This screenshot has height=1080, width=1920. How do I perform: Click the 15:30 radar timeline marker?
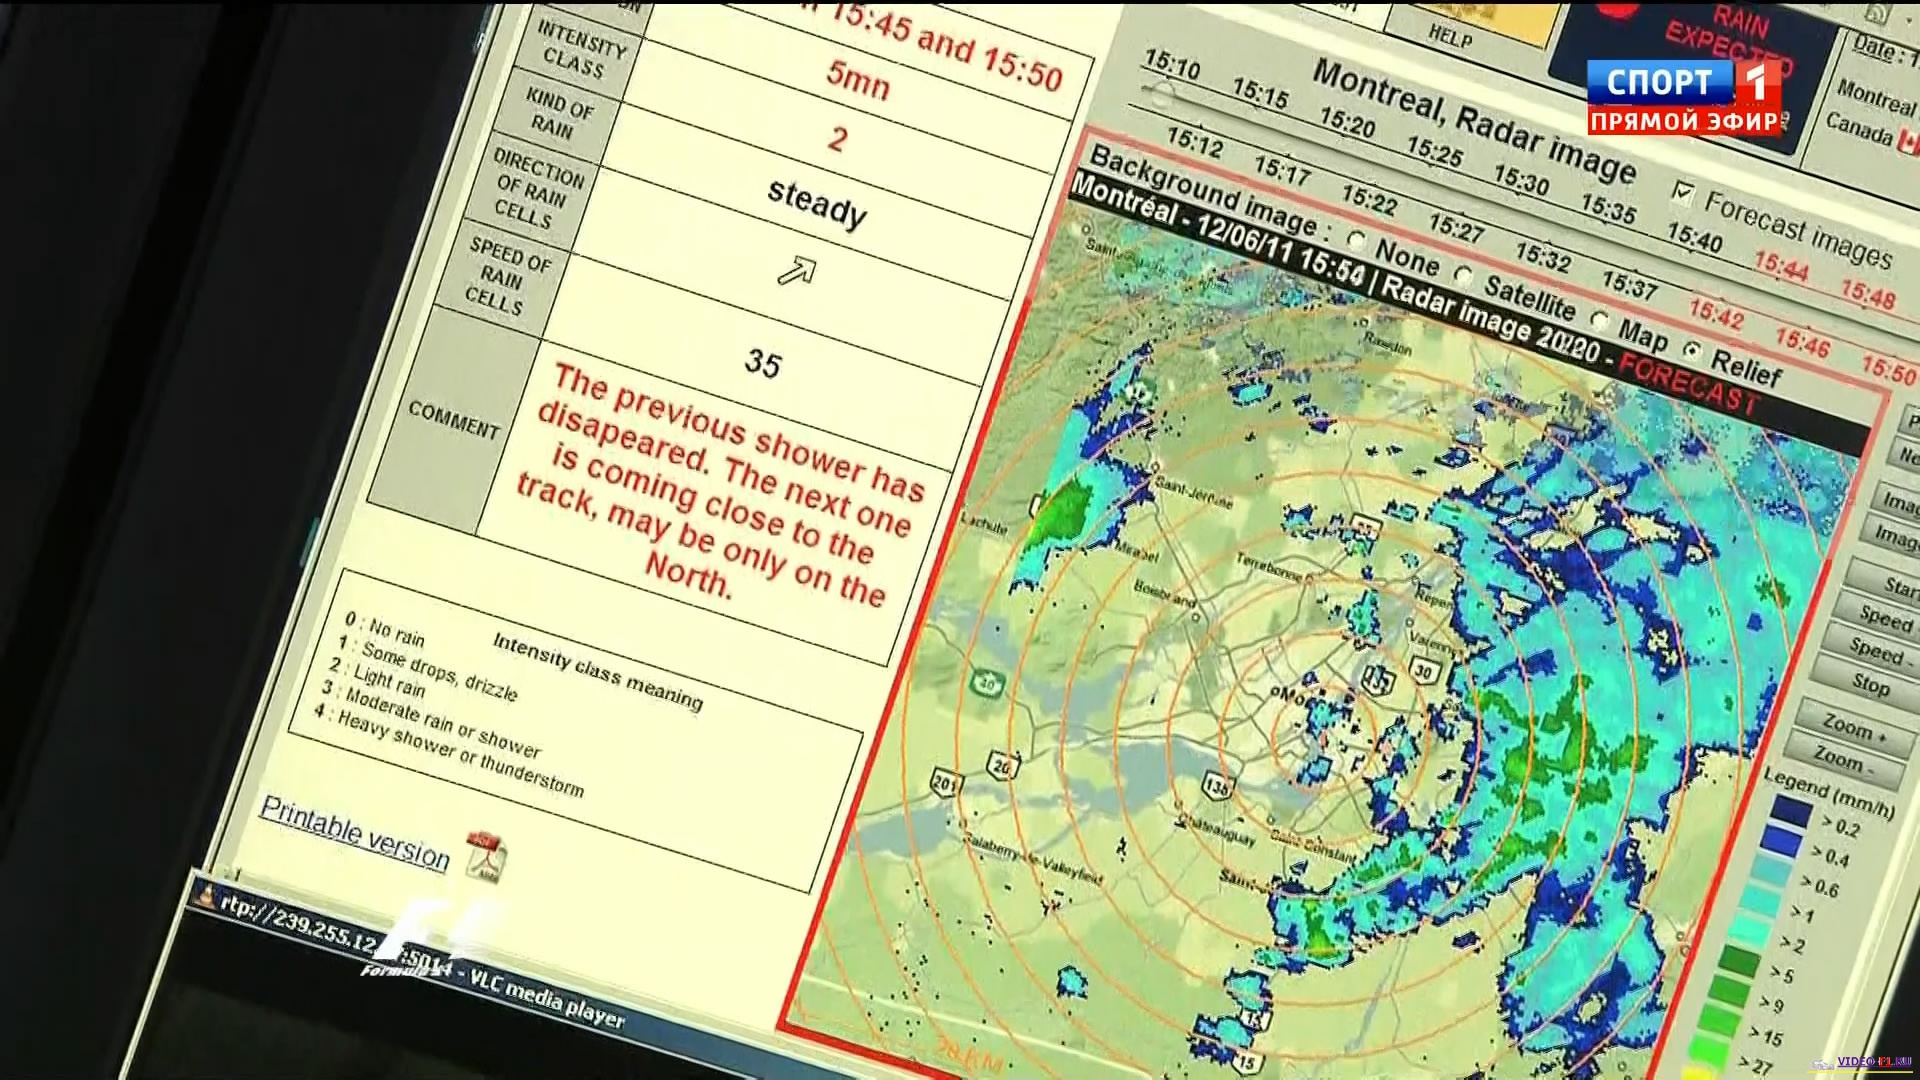(1521, 180)
